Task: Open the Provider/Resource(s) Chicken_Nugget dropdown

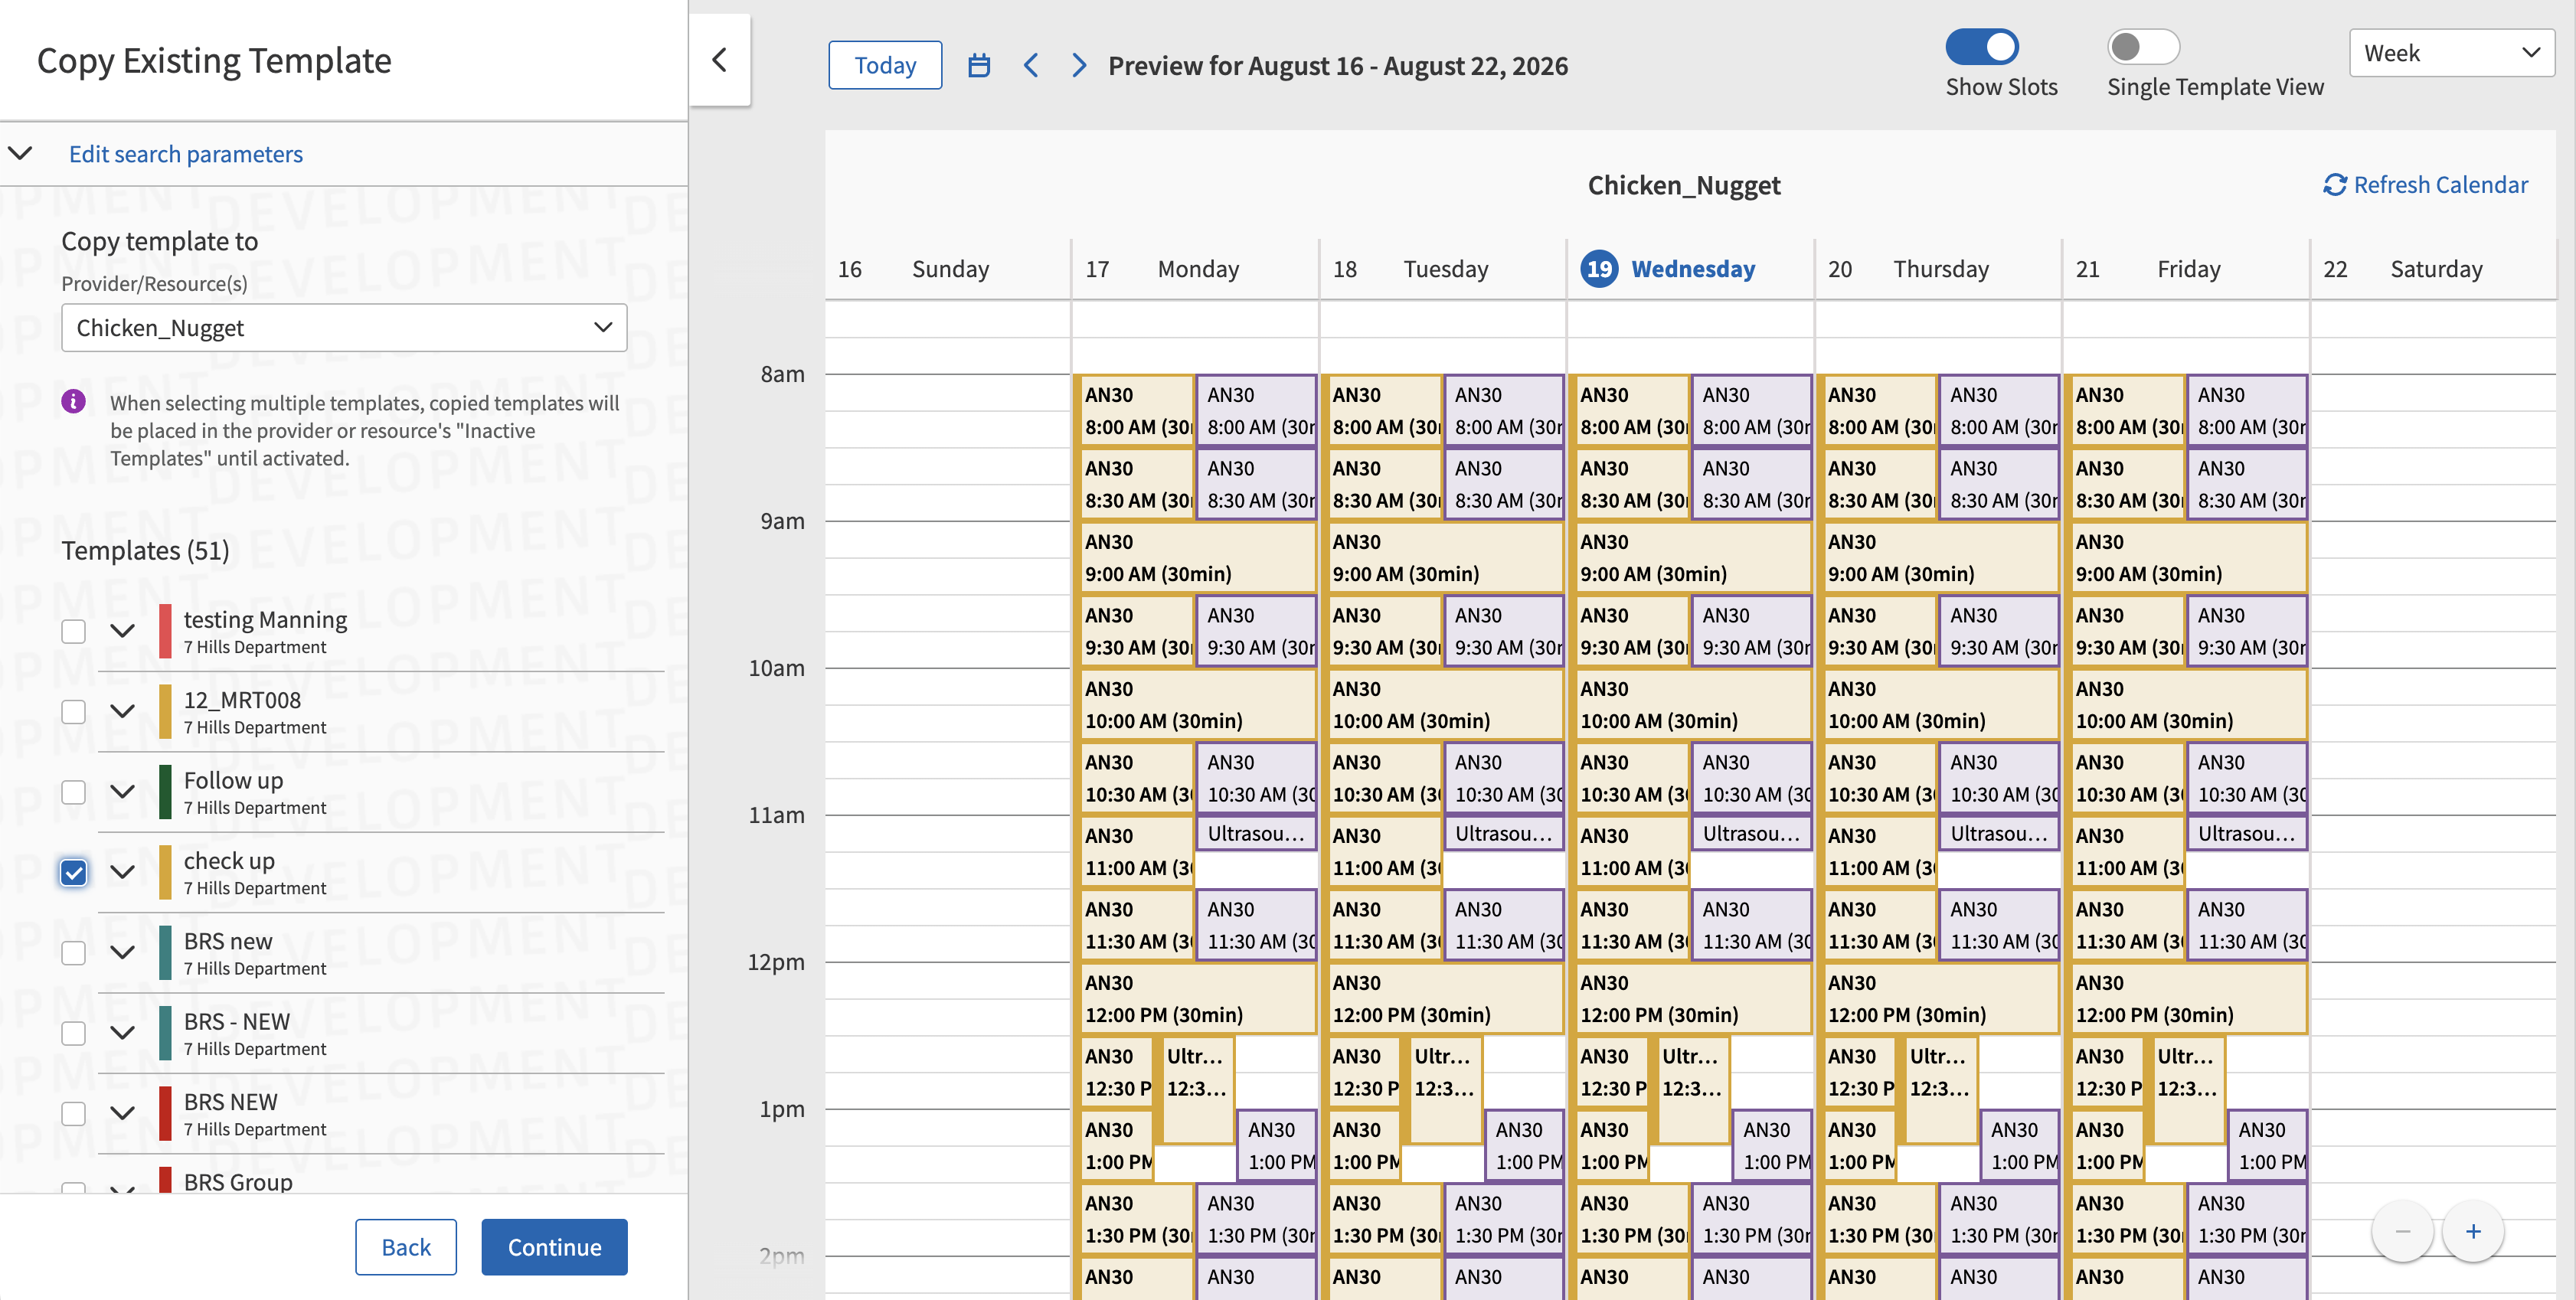Action: point(344,328)
